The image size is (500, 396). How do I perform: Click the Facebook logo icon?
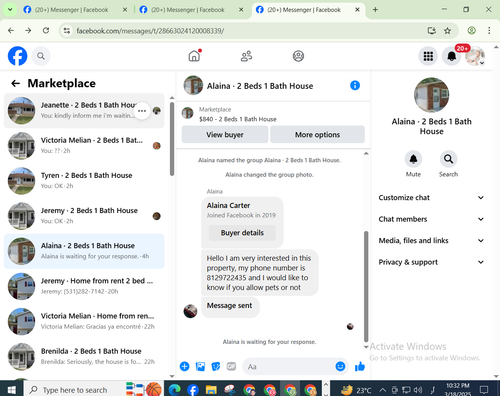point(17,56)
